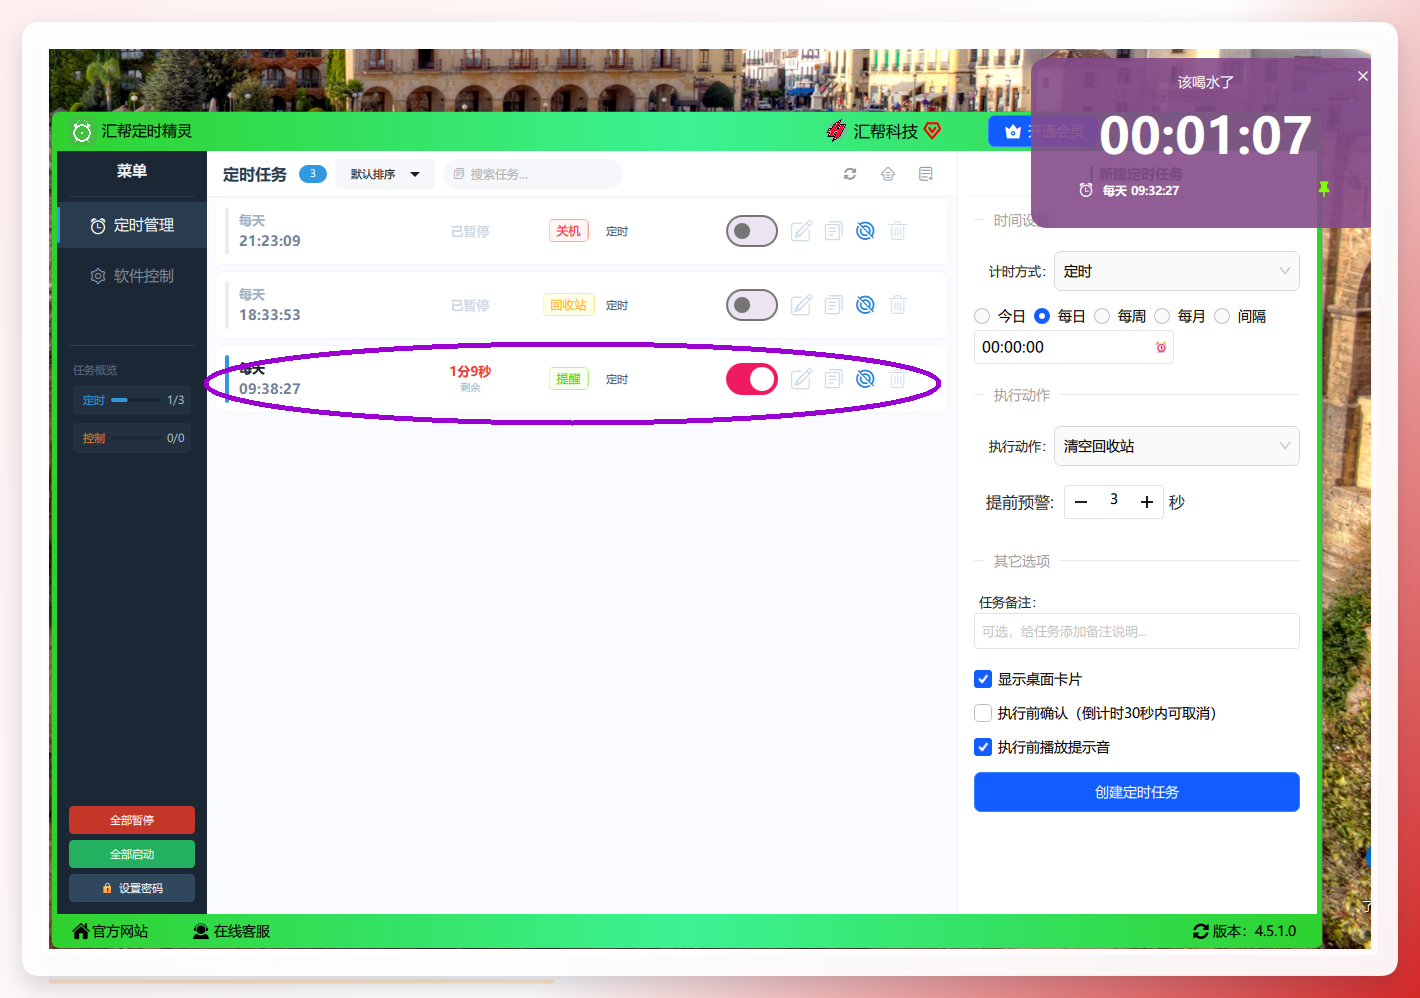Click the 00:01:07 countdown on the card
This screenshot has height=998, width=1420.
[1205, 135]
